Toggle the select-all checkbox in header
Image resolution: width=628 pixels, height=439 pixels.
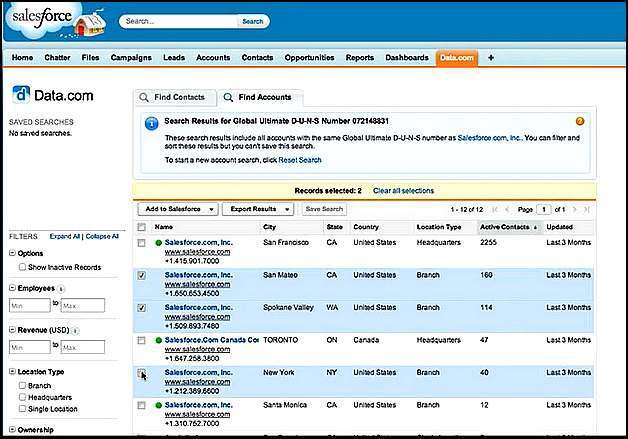click(x=141, y=227)
